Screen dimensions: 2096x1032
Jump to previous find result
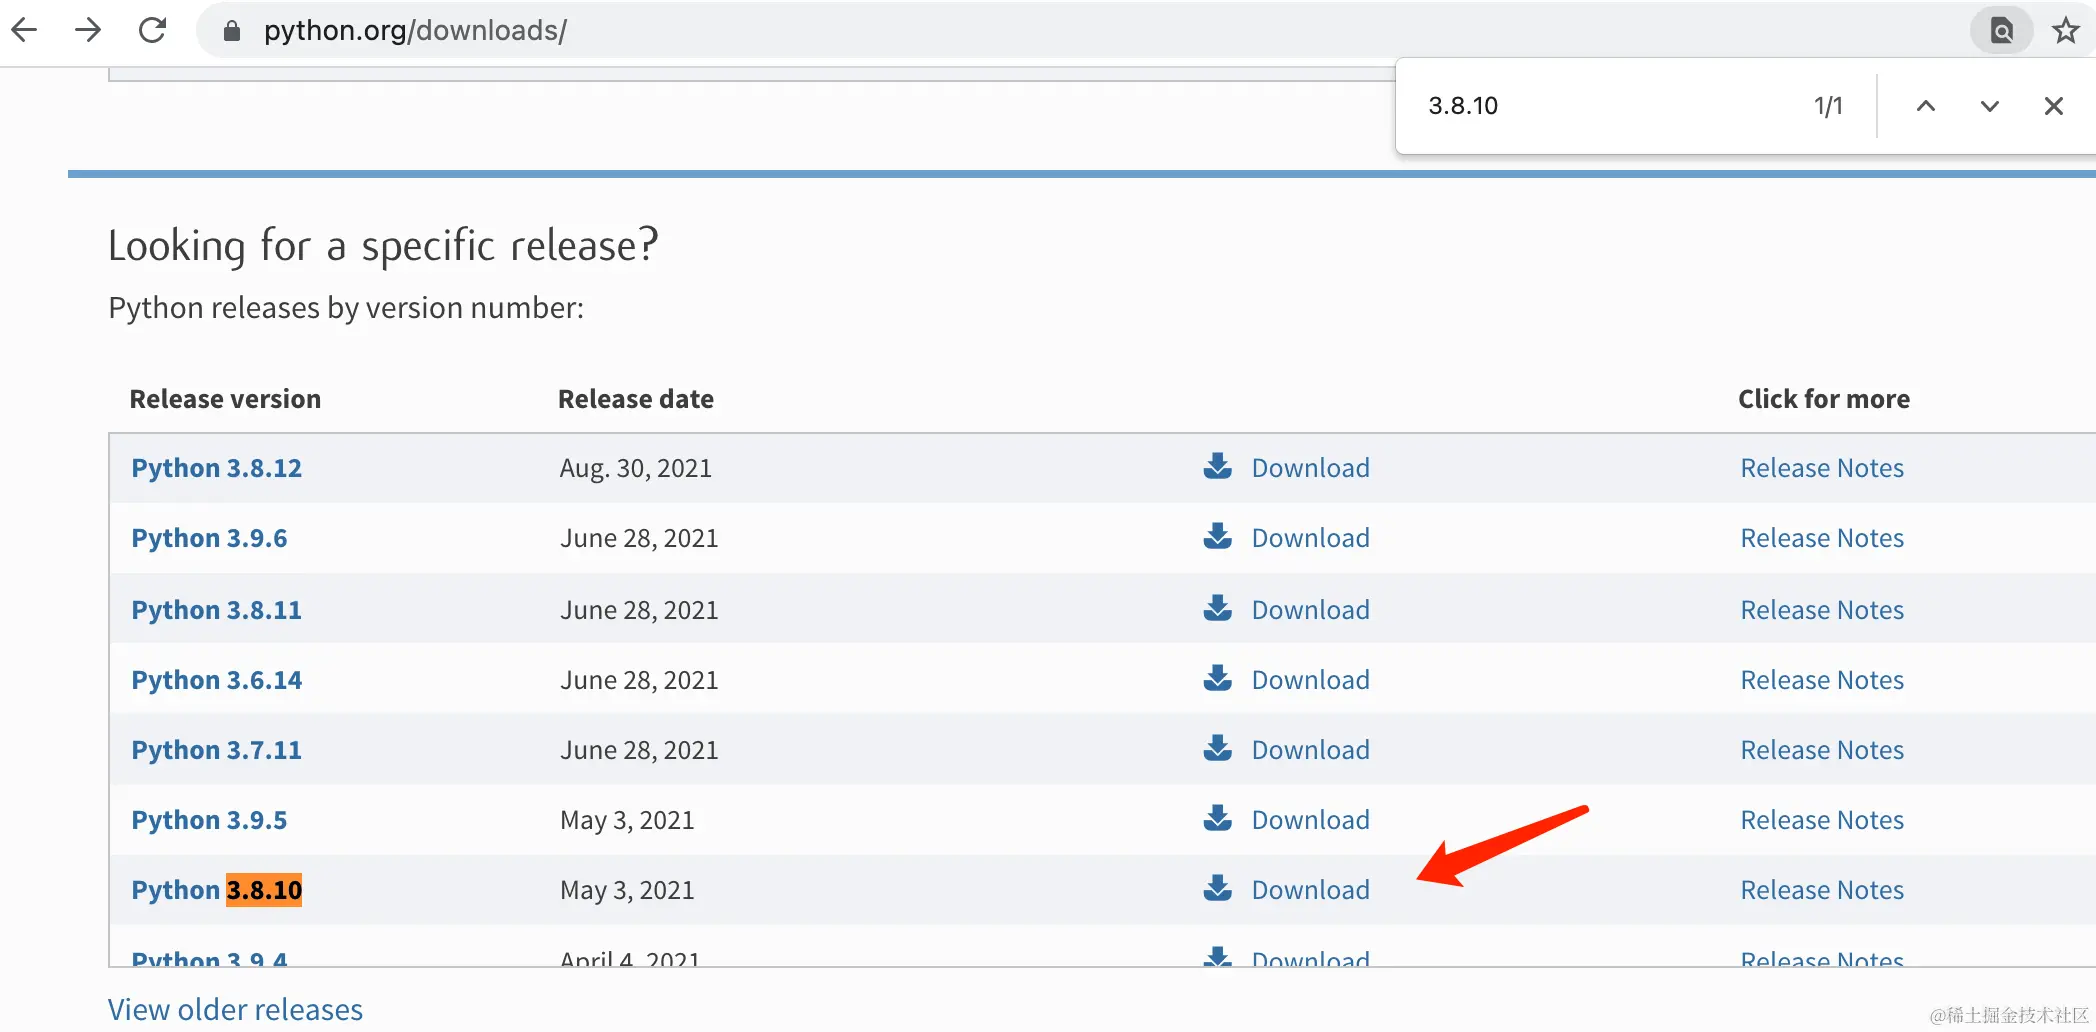coord(1926,106)
